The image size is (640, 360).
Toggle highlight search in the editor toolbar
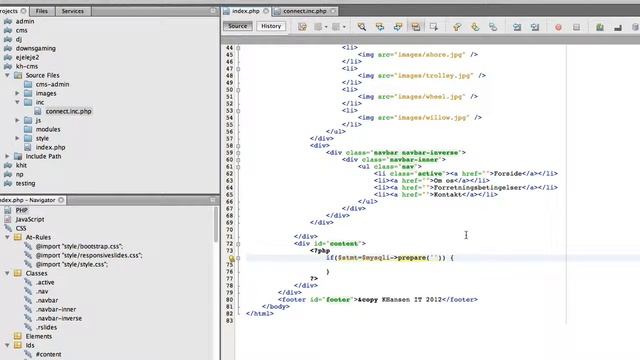[x=416, y=27]
